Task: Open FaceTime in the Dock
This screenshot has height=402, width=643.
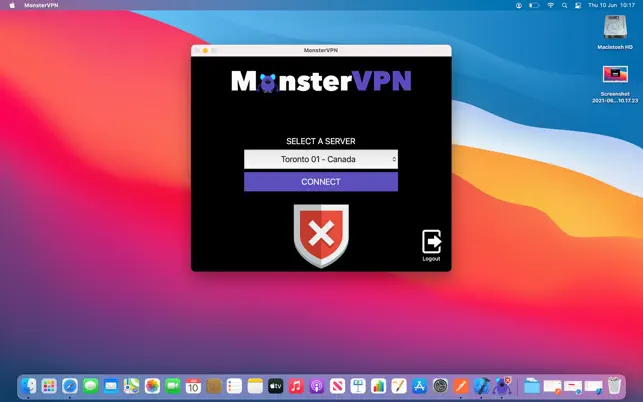Action: [x=173, y=386]
